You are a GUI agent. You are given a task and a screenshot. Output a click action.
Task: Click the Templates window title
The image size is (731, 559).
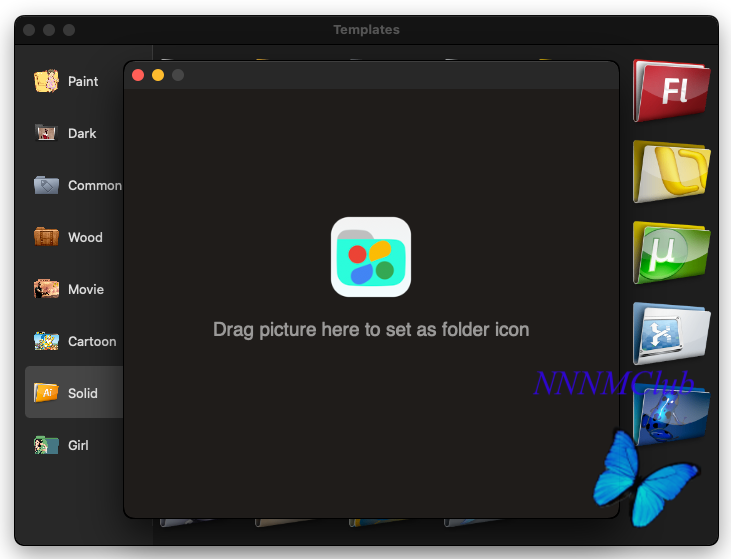click(x=366, y=29)
